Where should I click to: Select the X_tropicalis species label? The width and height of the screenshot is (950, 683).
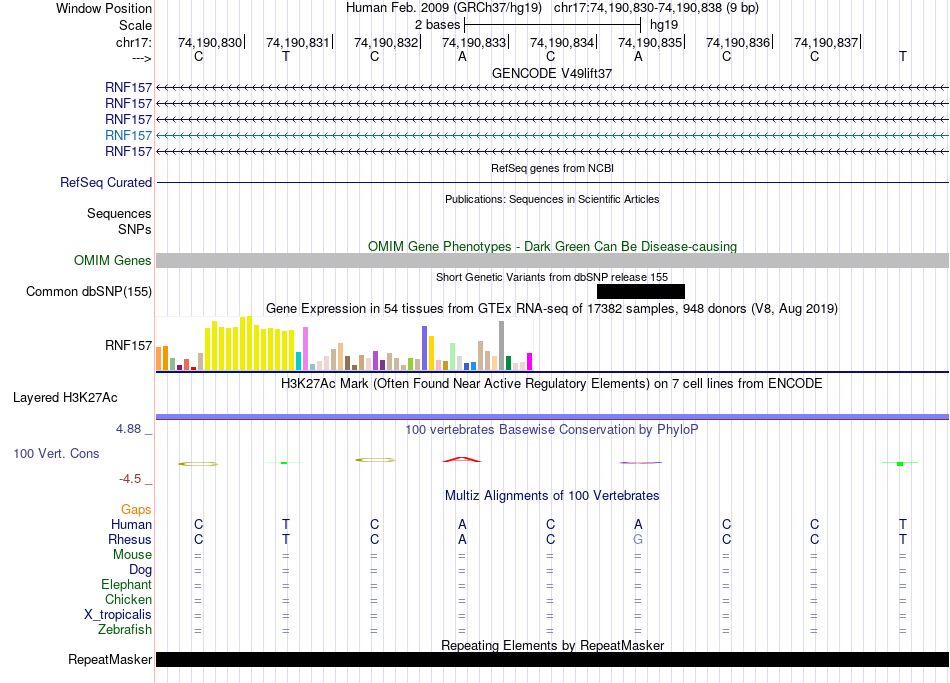pos(118,615)
